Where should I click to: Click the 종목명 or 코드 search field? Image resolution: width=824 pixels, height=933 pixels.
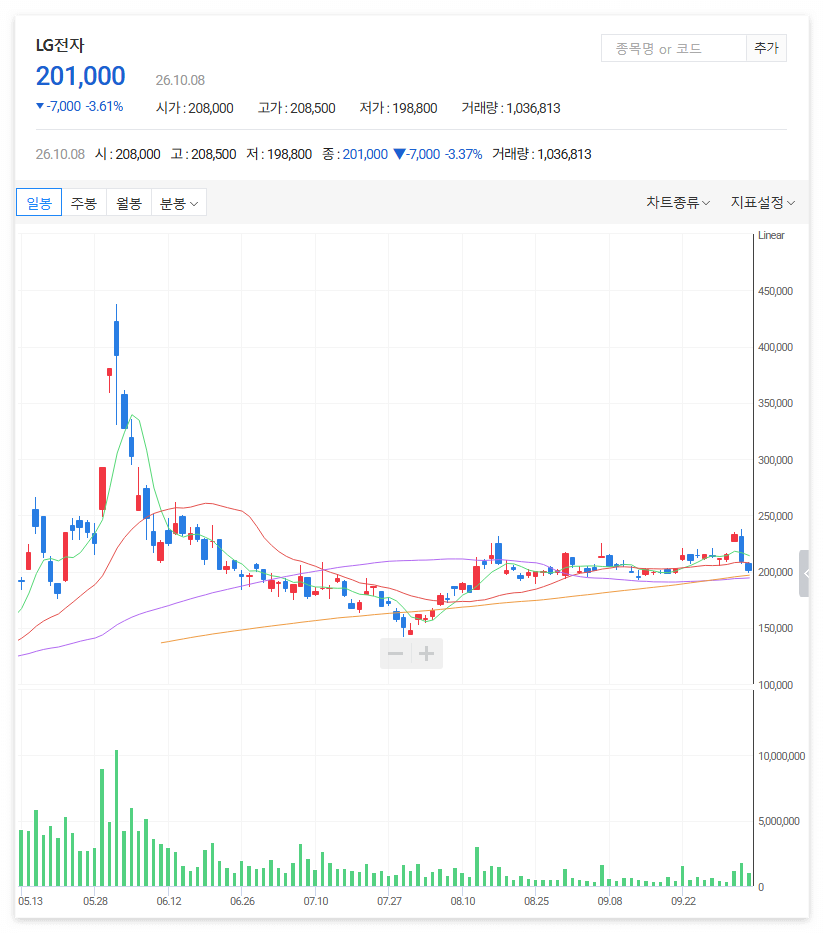[673, 48]
